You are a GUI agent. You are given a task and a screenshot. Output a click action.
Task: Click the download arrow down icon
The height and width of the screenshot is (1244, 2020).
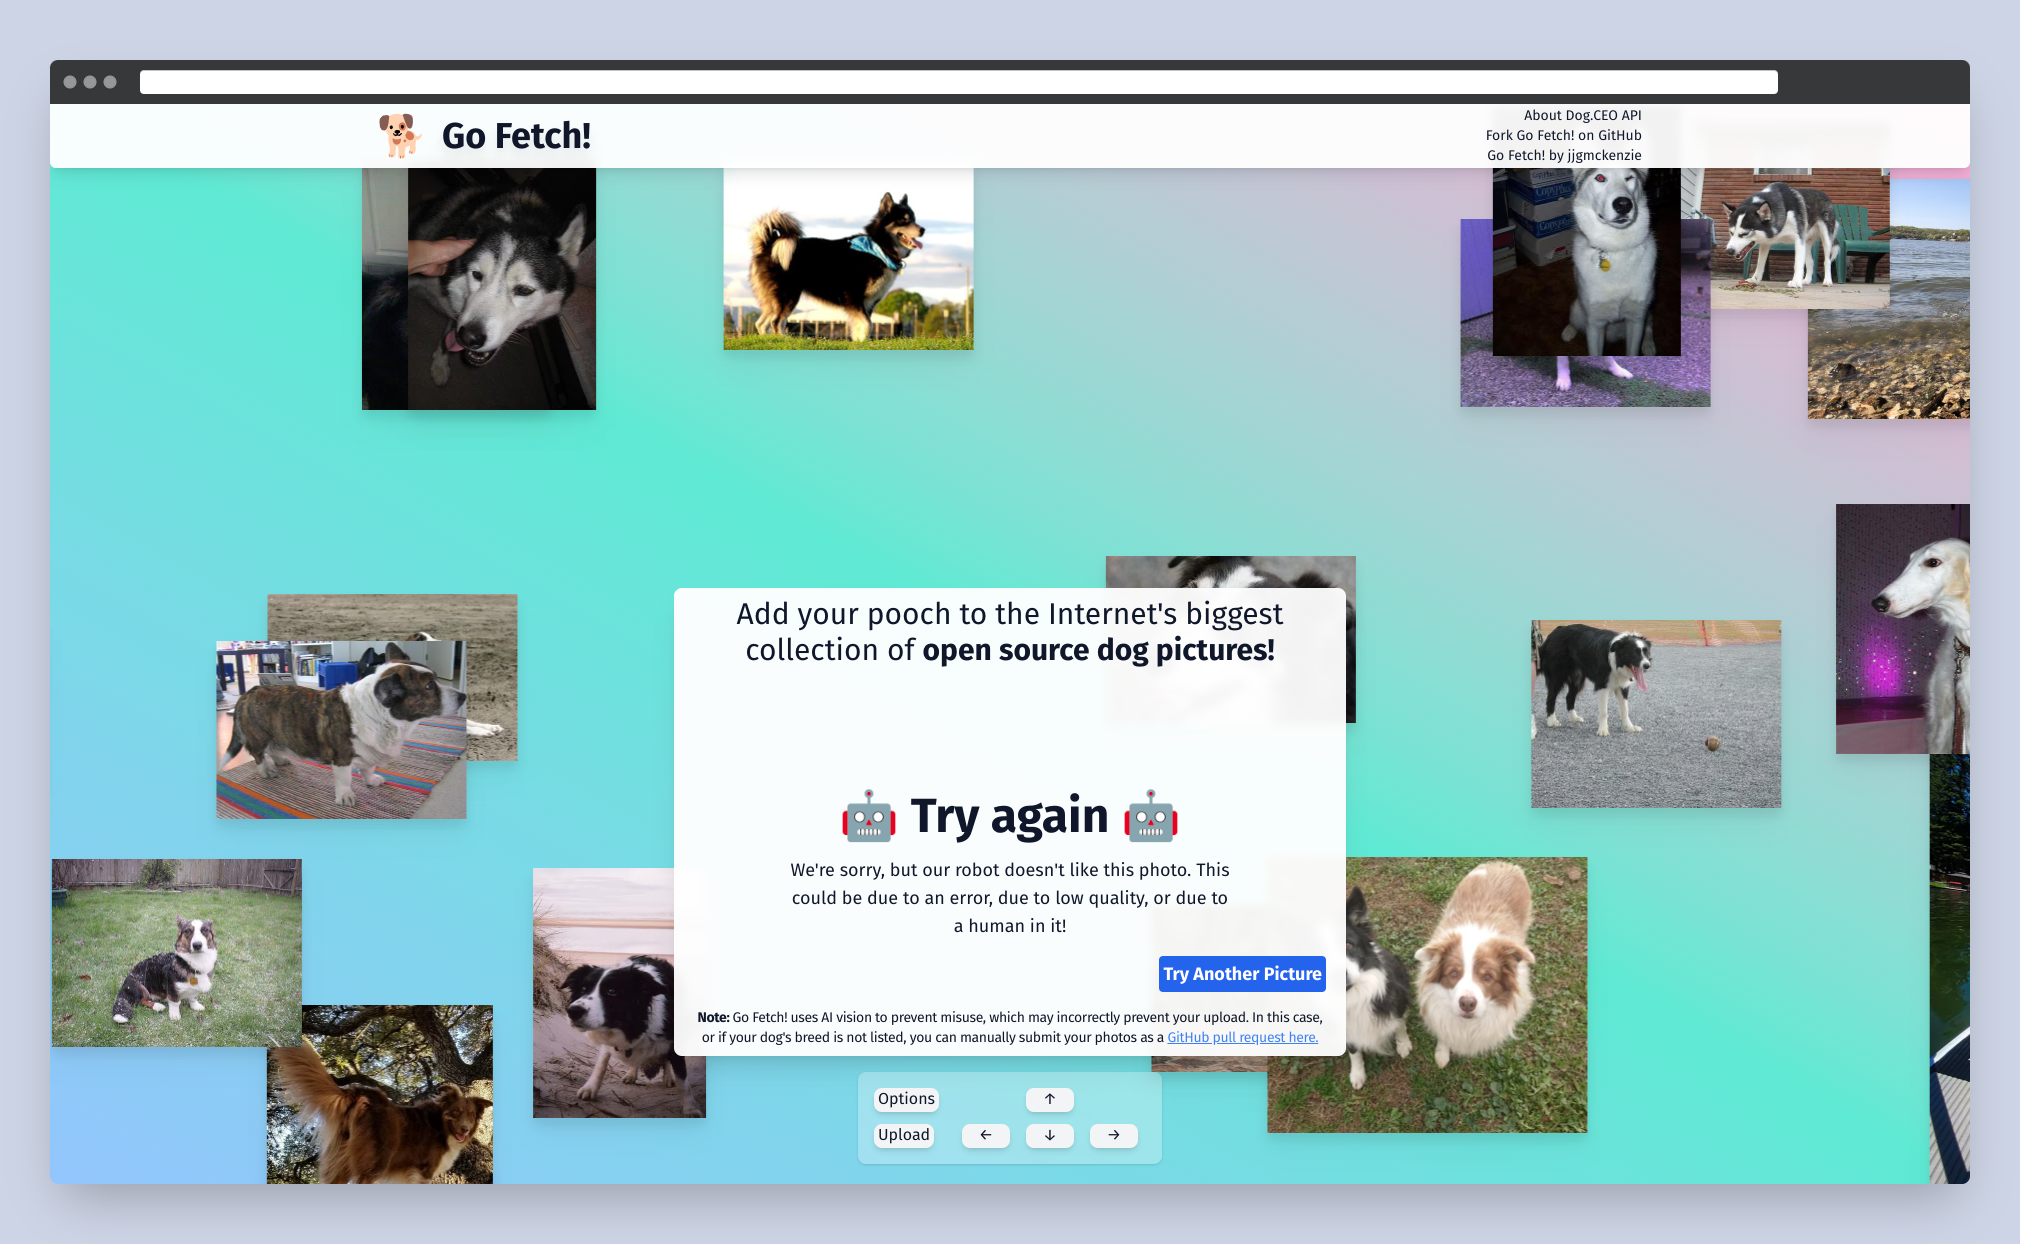coord(1049,1136)
